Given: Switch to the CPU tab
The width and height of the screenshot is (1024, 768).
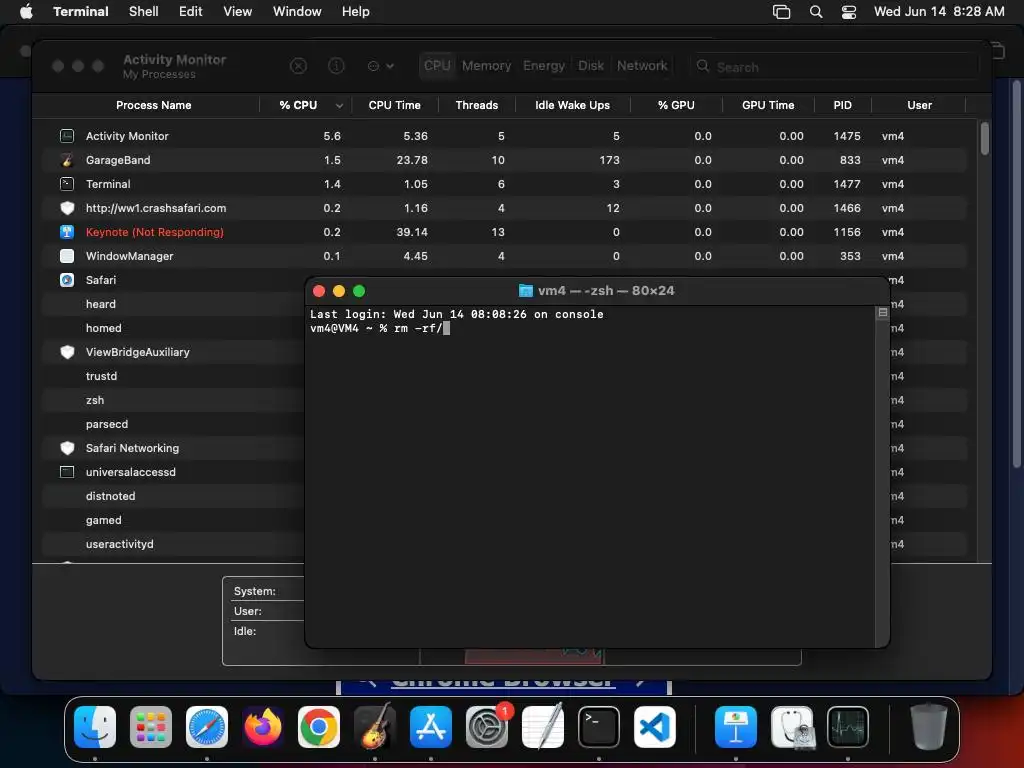Looking at the screenshot, I should click(437, 66).
